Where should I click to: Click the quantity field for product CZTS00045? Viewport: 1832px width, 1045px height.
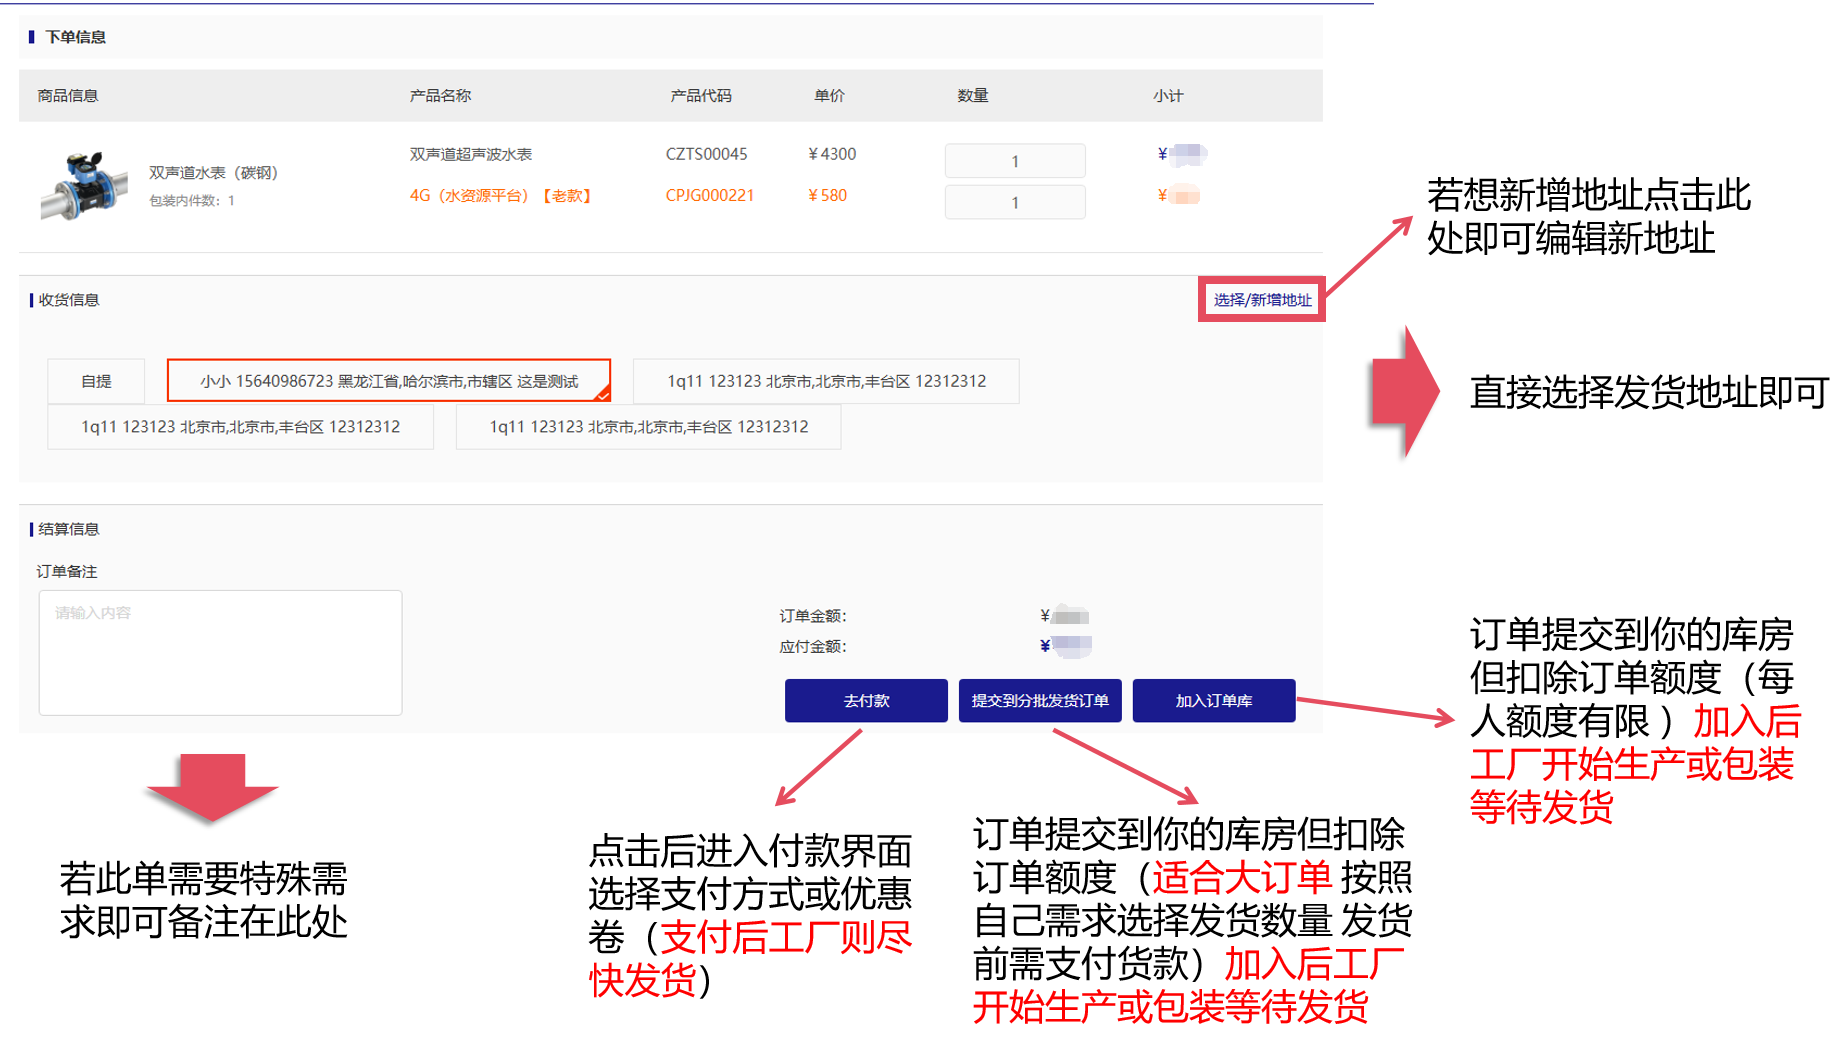(x=1015, y=161)
